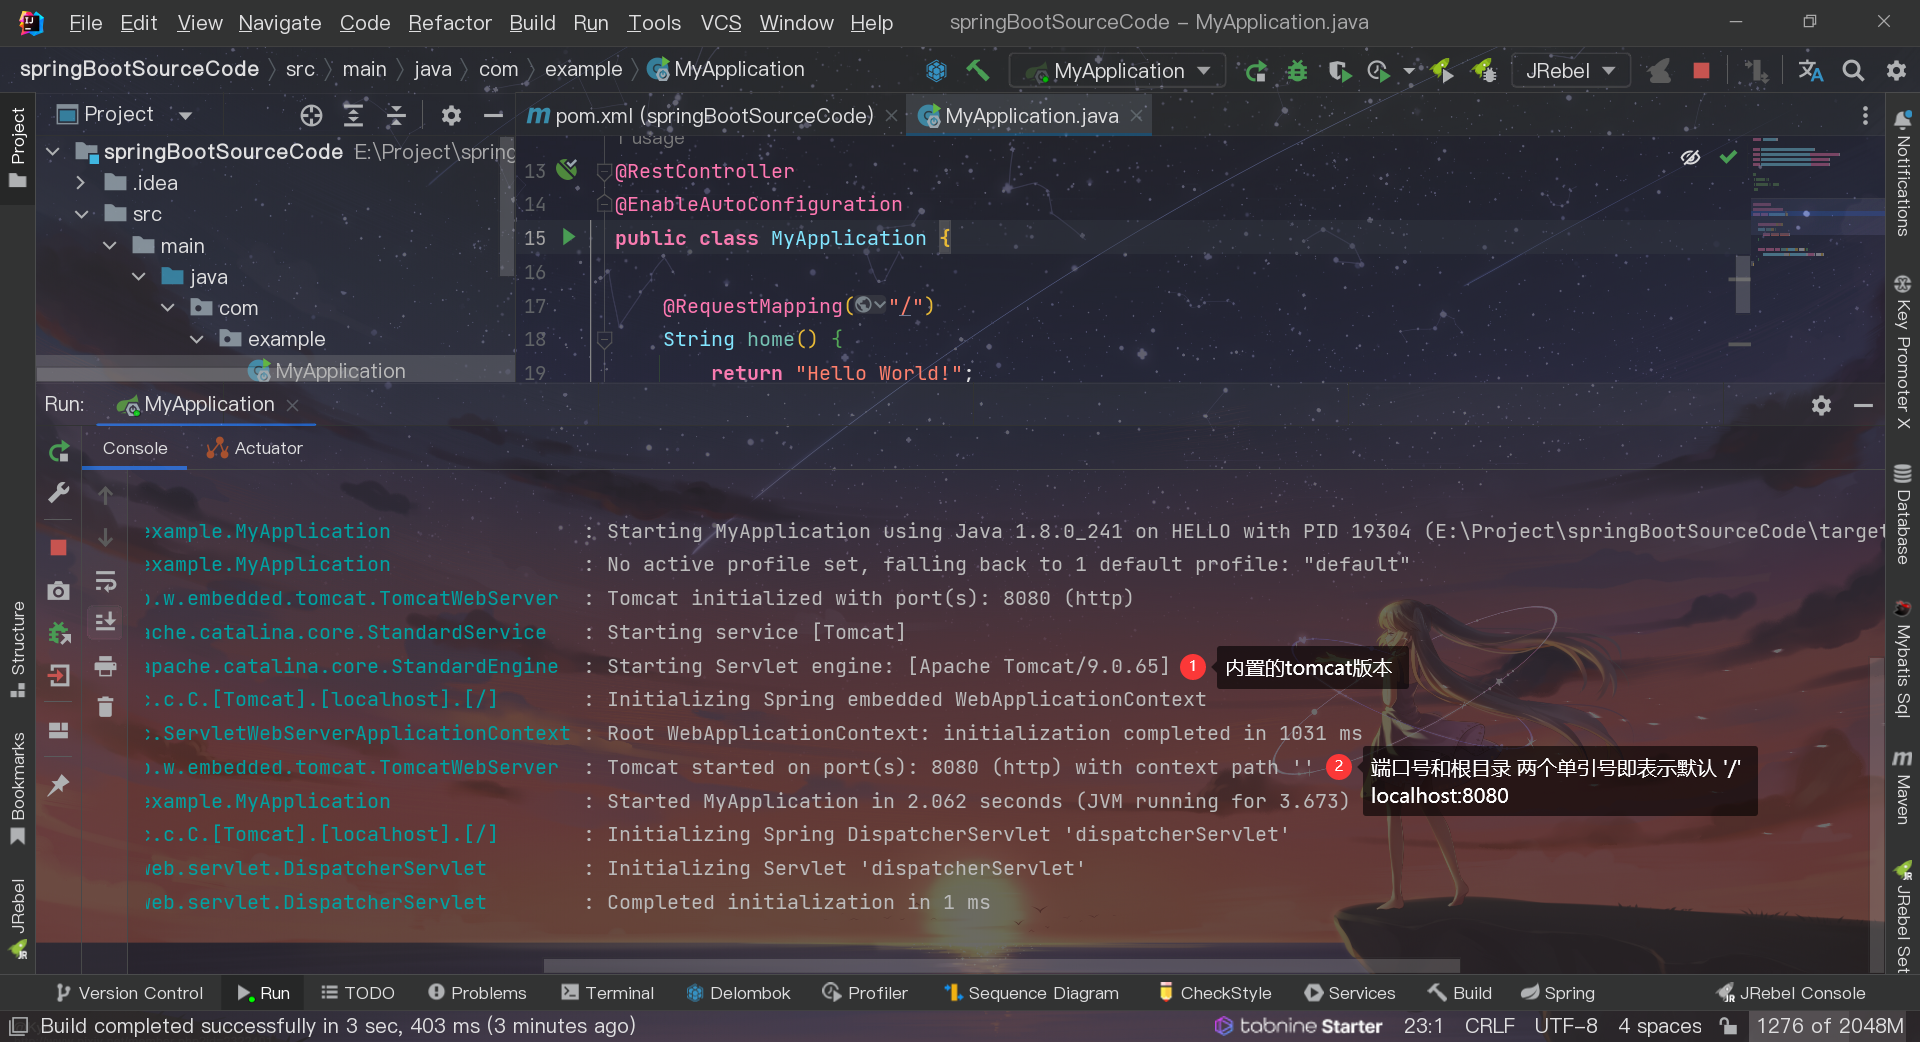
Task: Stop the running application in toolbar
Action: coord(1701,71)
